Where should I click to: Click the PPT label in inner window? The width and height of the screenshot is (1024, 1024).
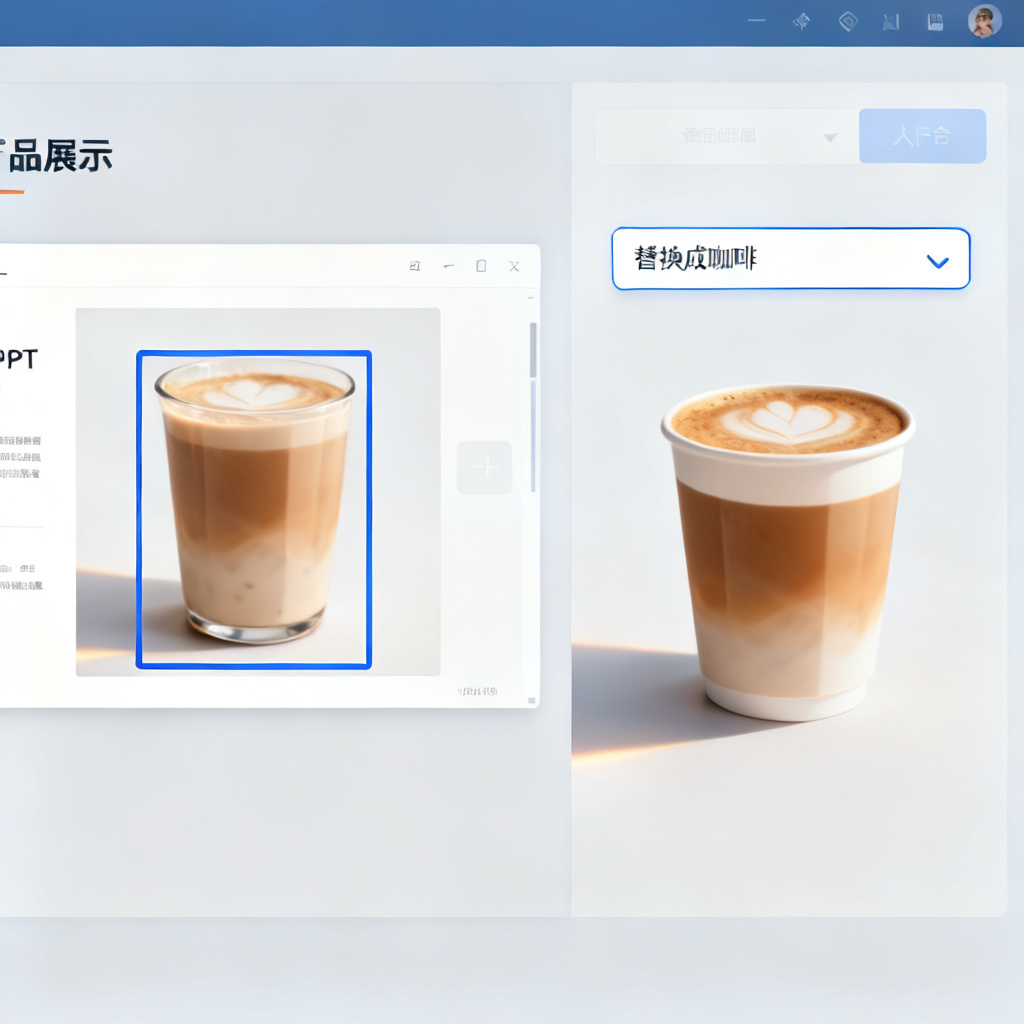pyautogui.click(x=18, y=359)
